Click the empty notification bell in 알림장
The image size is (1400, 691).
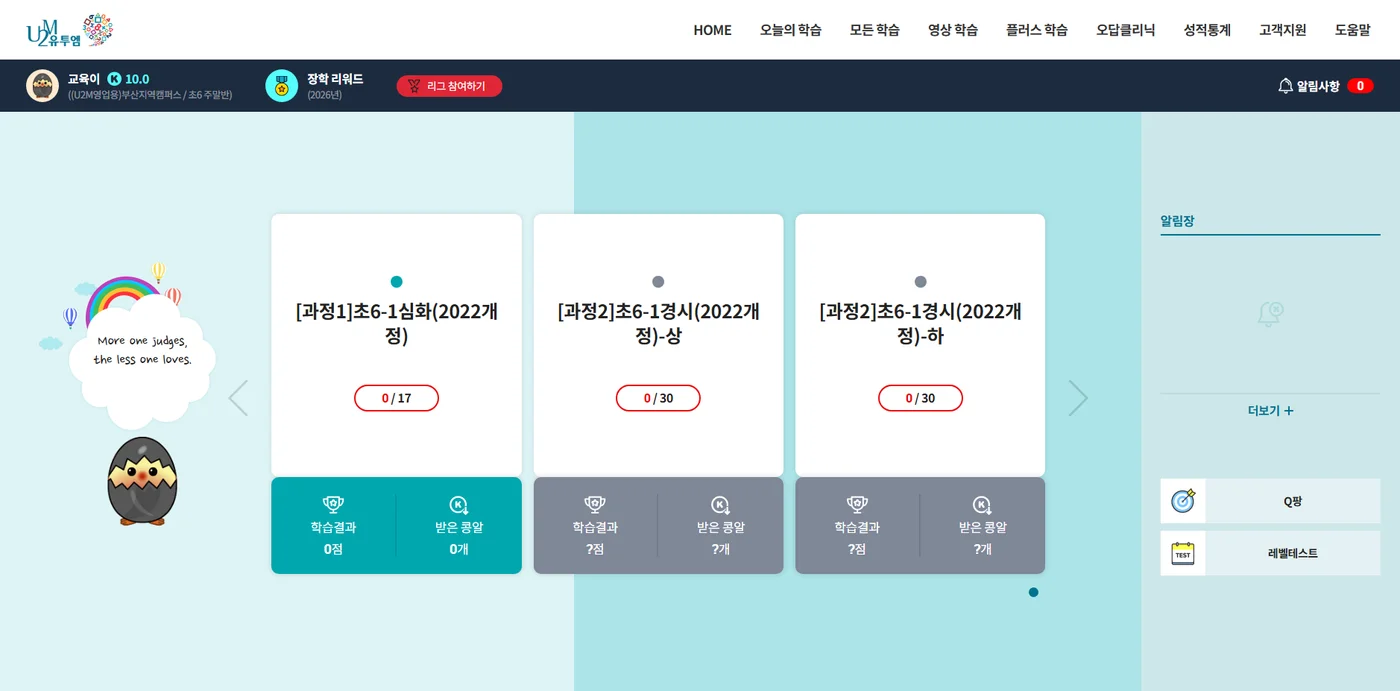pos(1270,314)
